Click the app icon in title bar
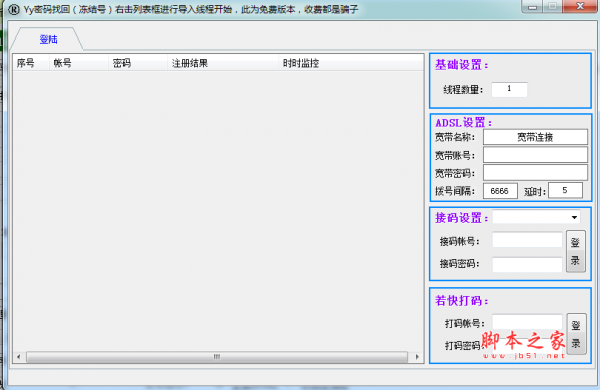The width and height of the screenshot is (600, 390). 14,9
